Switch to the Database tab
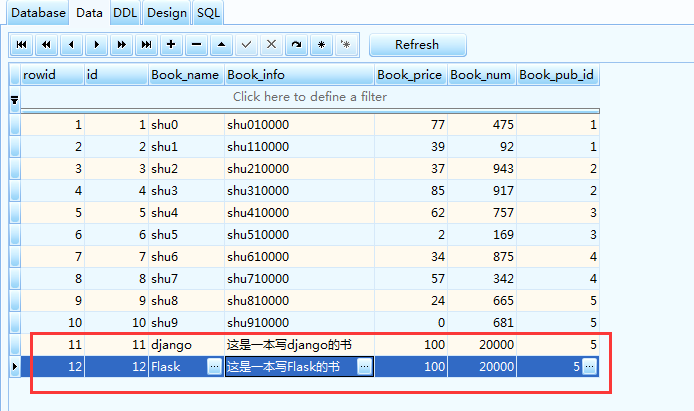This screenshot has height=411, width=694. pos(38,13)
